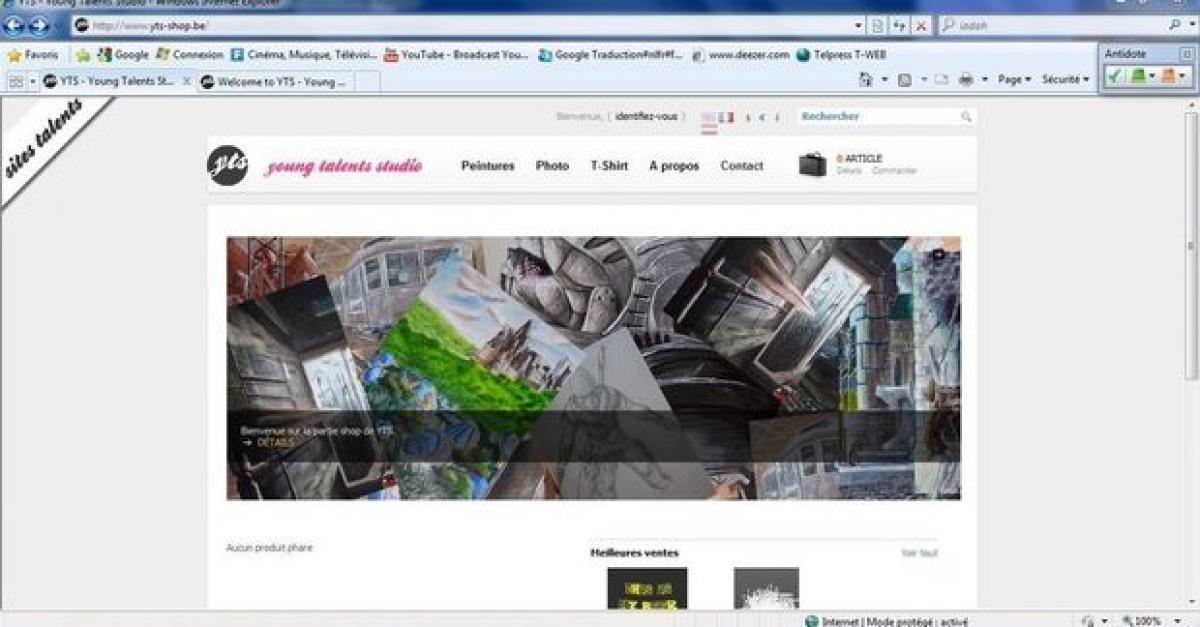1200x627 pixels.
Task: Click the Voir tout link
Action: click(x=920, y=553)
